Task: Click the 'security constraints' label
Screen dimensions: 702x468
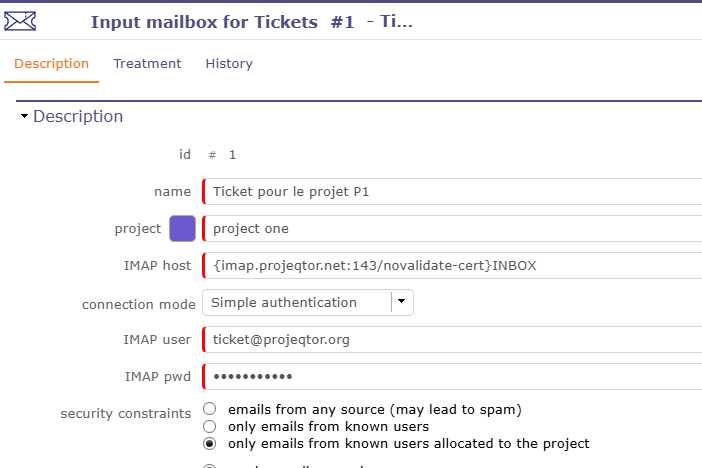Action: [125, 413]
